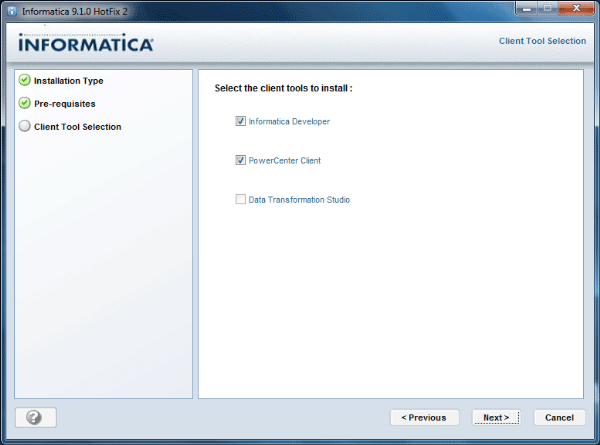Image resolution: width=600 pixels, height=445 pixels.
Task: Uncheck the Informatica Developer checkbox
Action: pyautogui.click(x=240, y=121)
